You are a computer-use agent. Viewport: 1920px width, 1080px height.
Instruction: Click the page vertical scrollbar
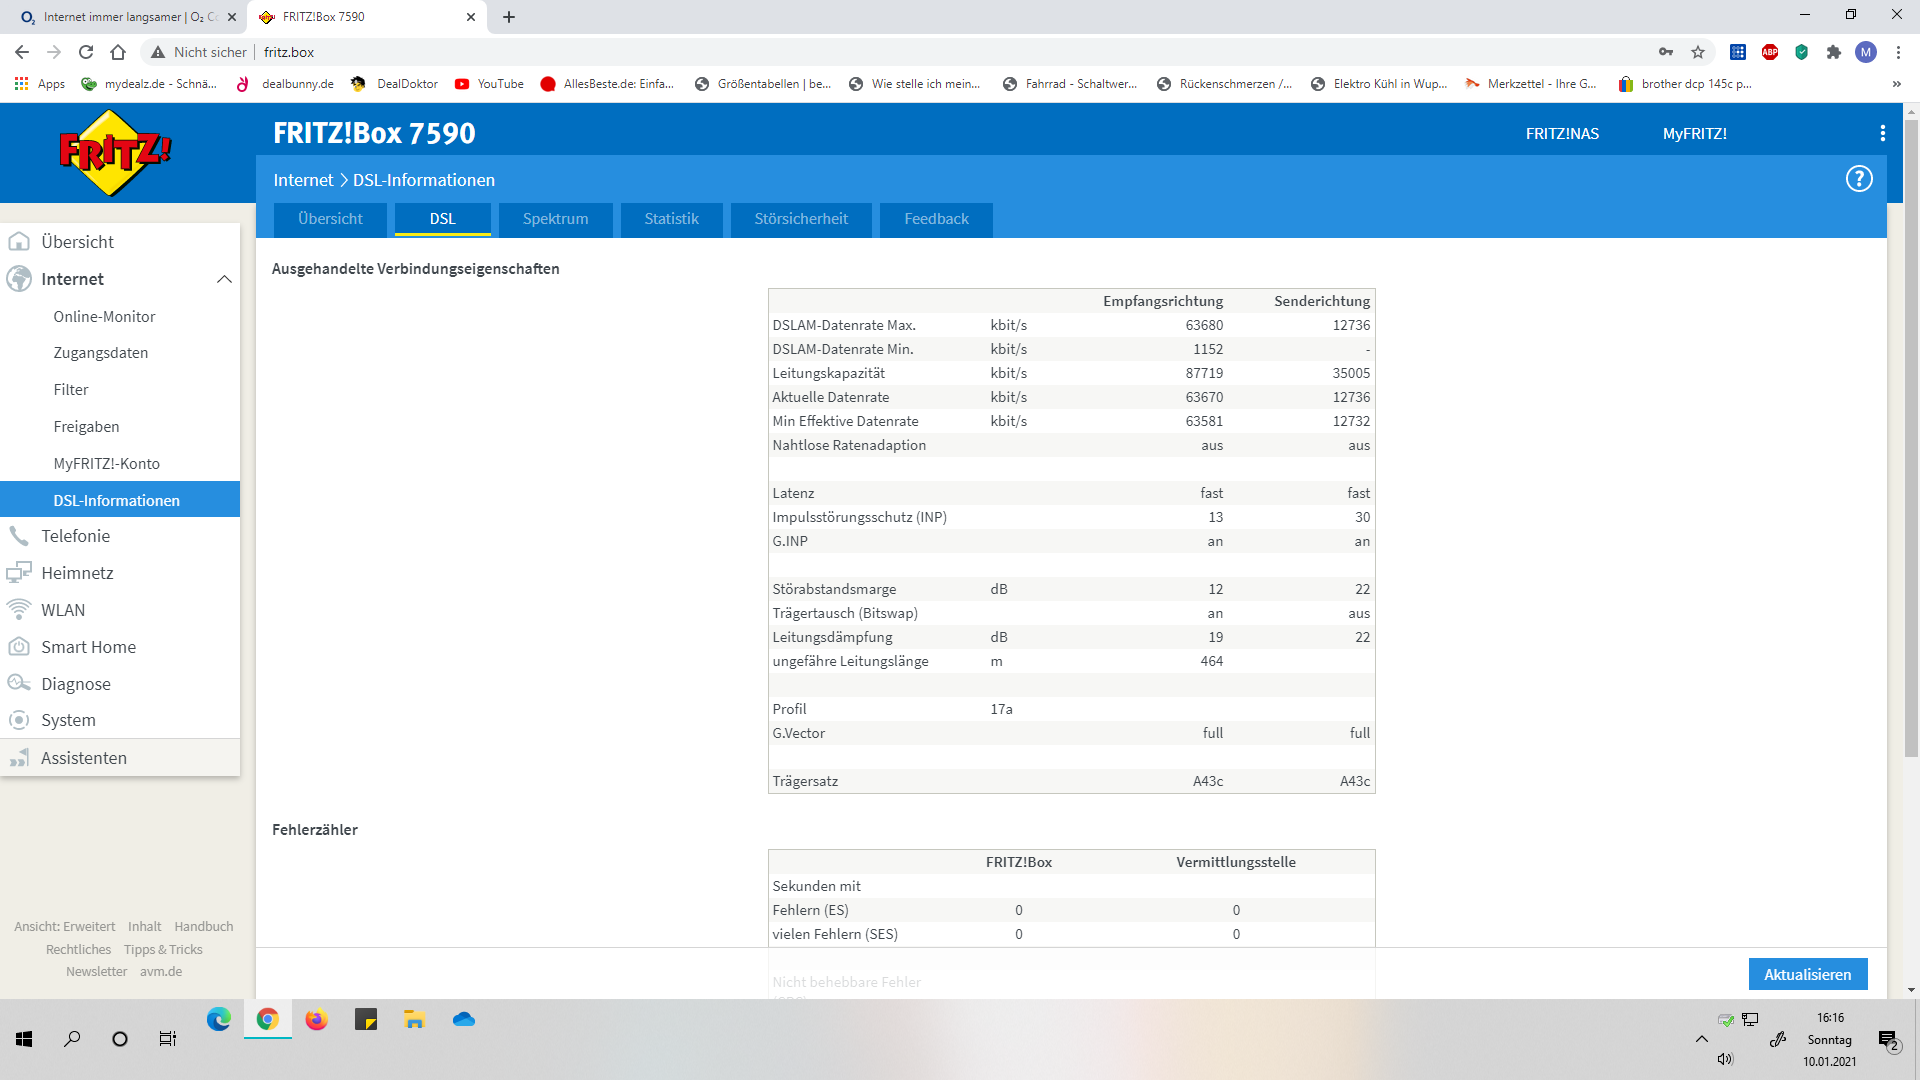(x=1910, y=440)
